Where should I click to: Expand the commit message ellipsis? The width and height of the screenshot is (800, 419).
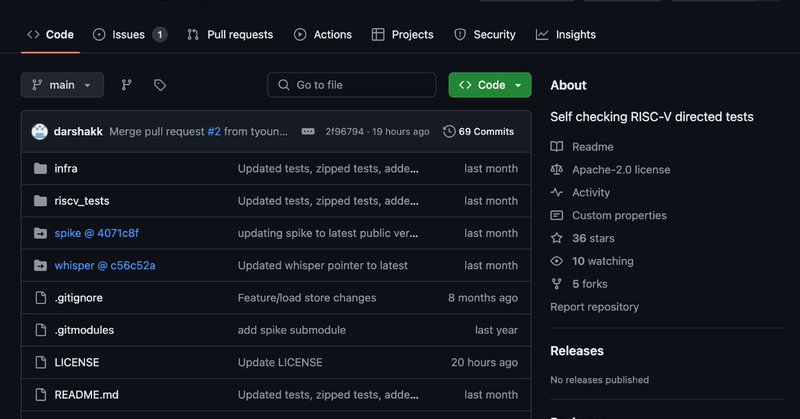pyautogui.click(x=308, y=132)
